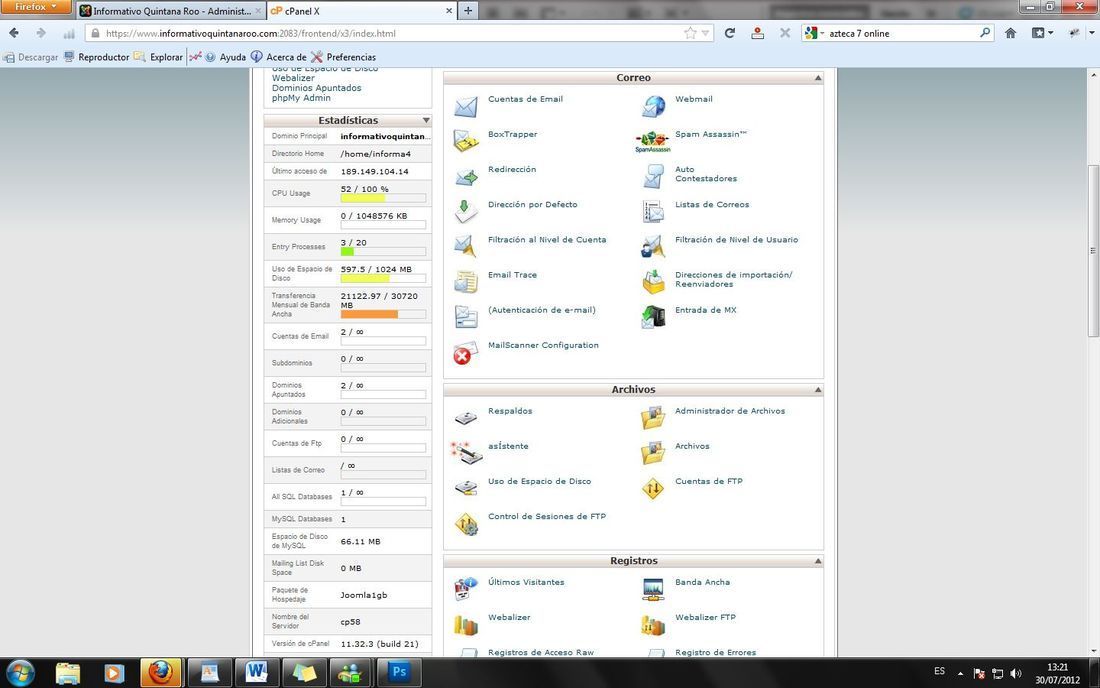Click Direcciones de importación icon

653,282
